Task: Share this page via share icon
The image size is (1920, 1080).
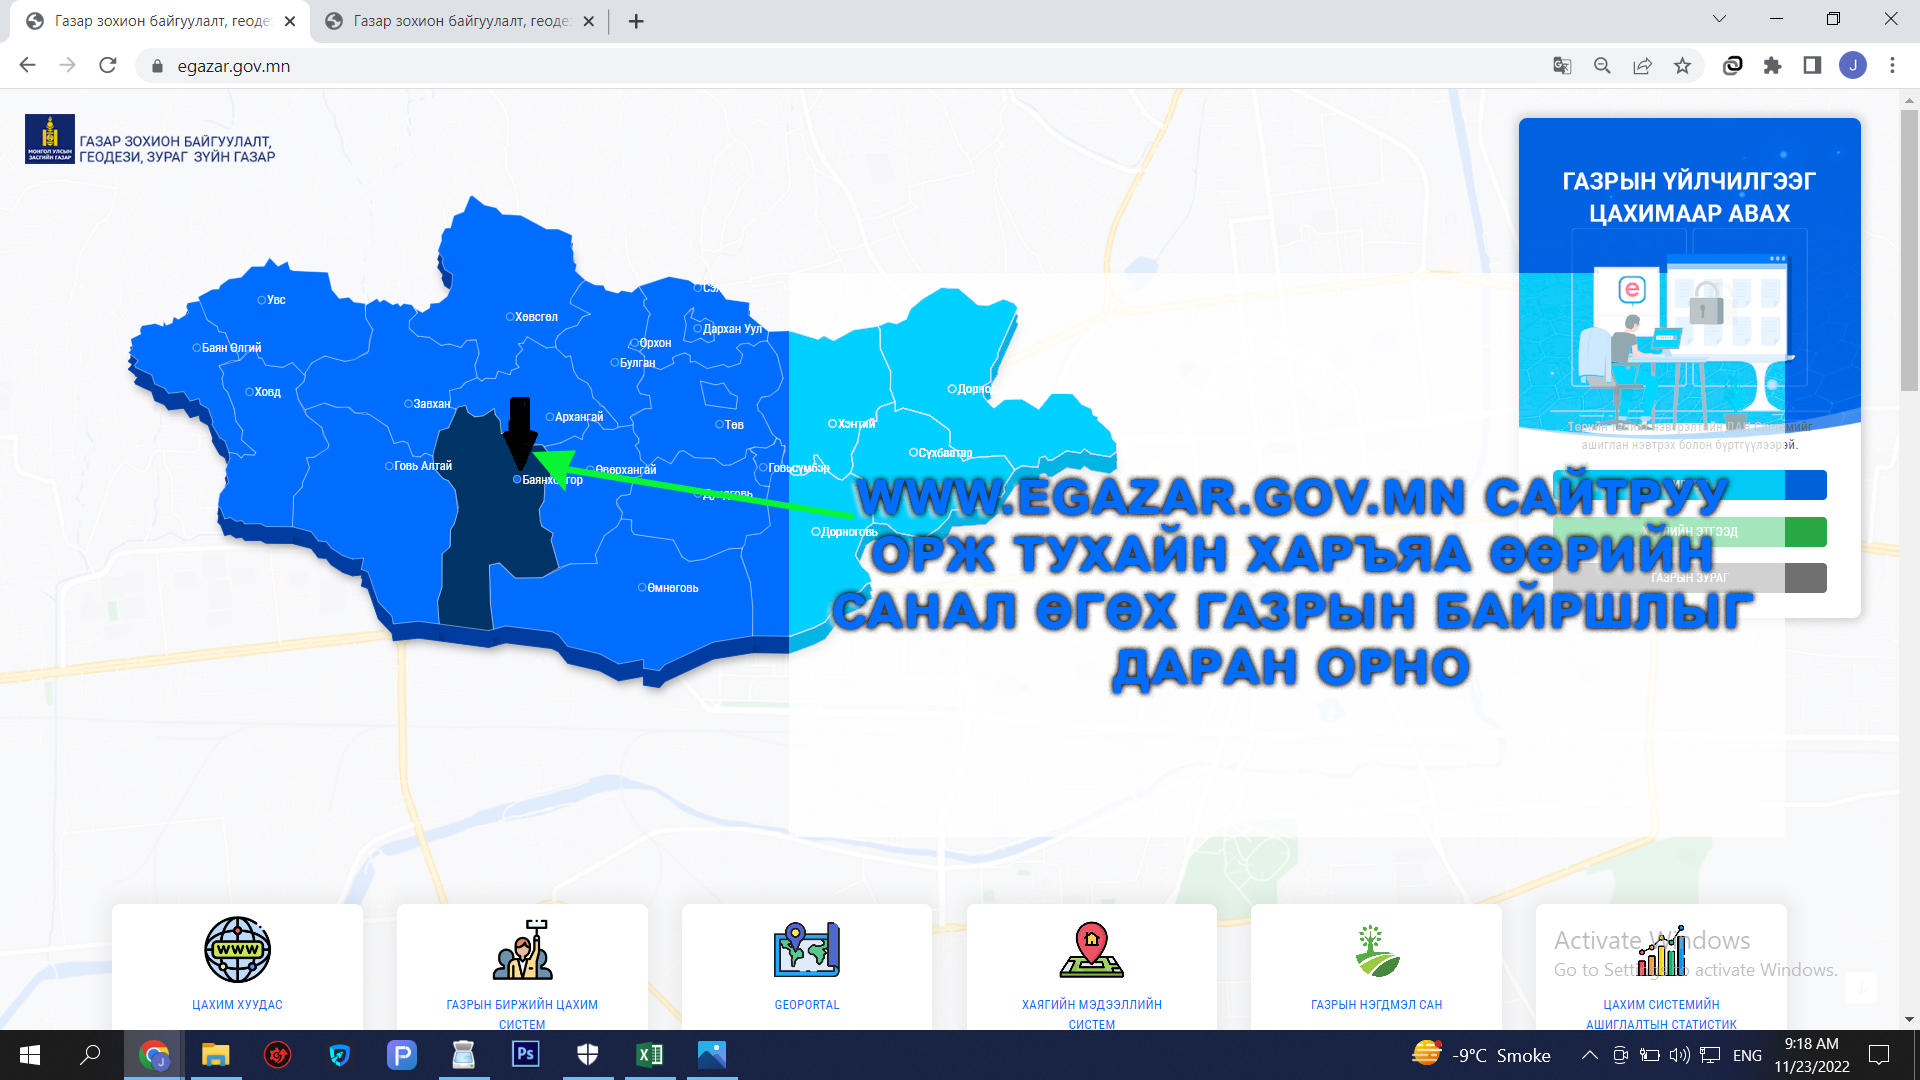Action: tap(1642, 66)
